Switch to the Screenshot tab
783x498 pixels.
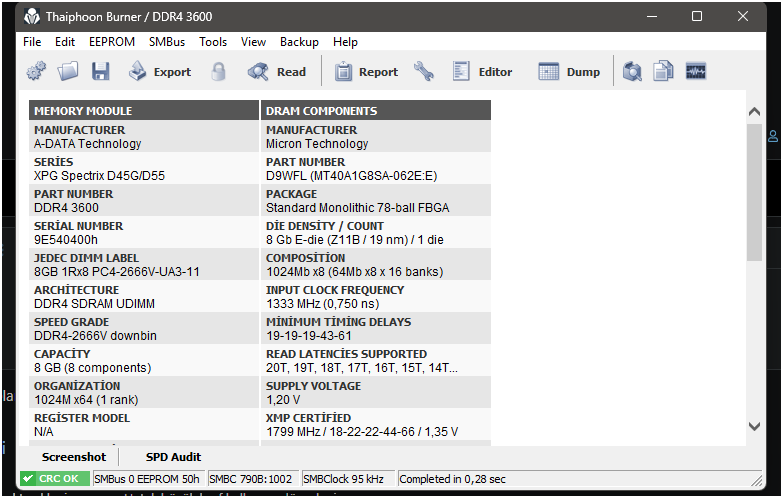[x=74, y=457]
